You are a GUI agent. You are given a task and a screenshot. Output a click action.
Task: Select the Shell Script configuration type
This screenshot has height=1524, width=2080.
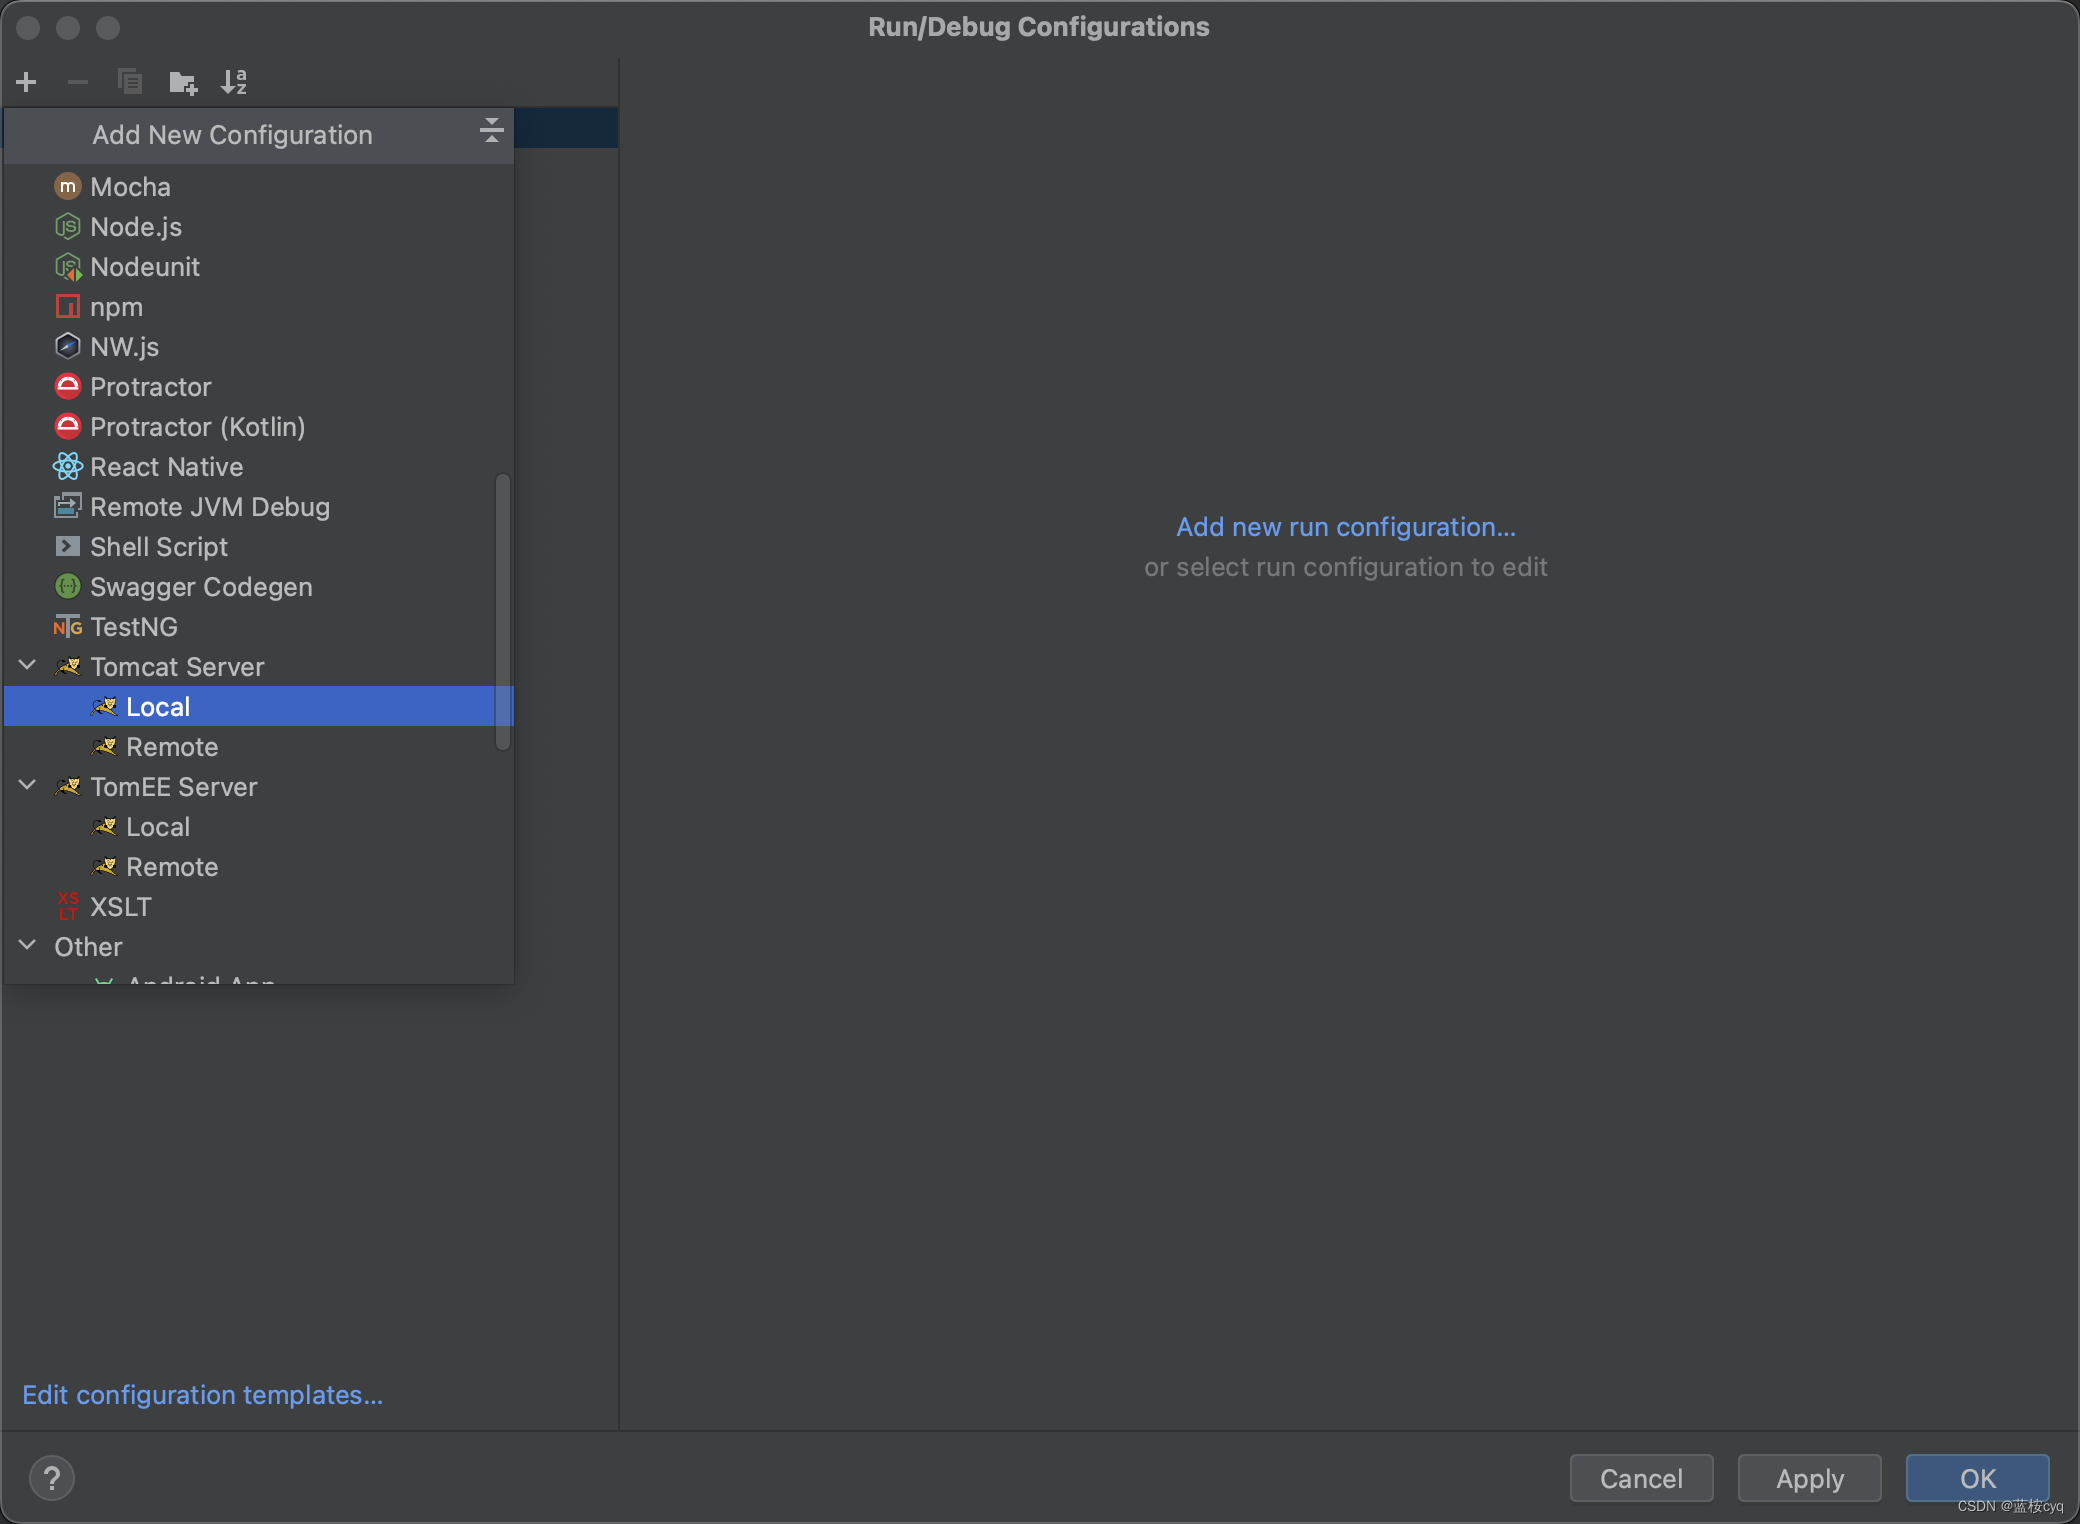coord(158,547)
